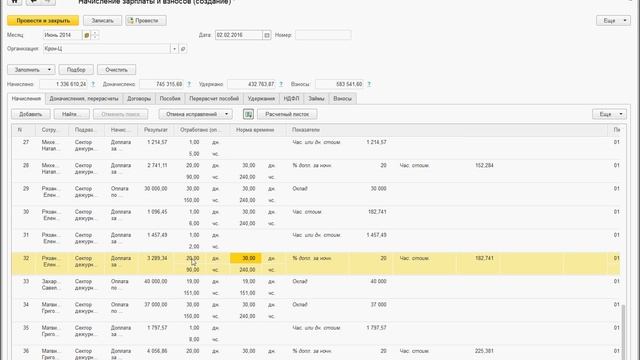This screenshot has width=640, height=360.
Task: Open the Еще dropdown in the table toolbar
Action: click(x=609, y=114)
